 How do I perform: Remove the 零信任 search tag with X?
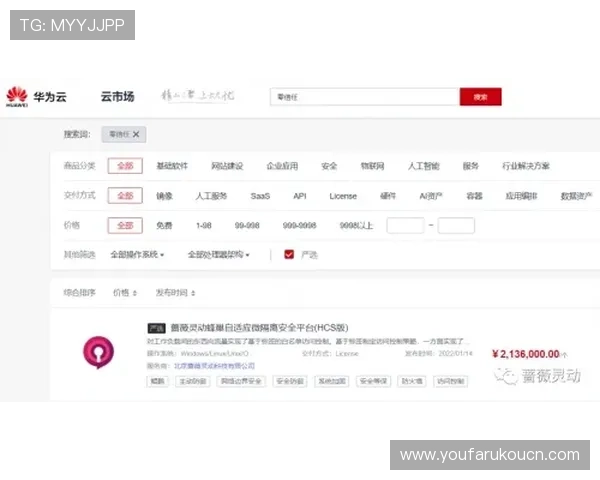[136, 134]
